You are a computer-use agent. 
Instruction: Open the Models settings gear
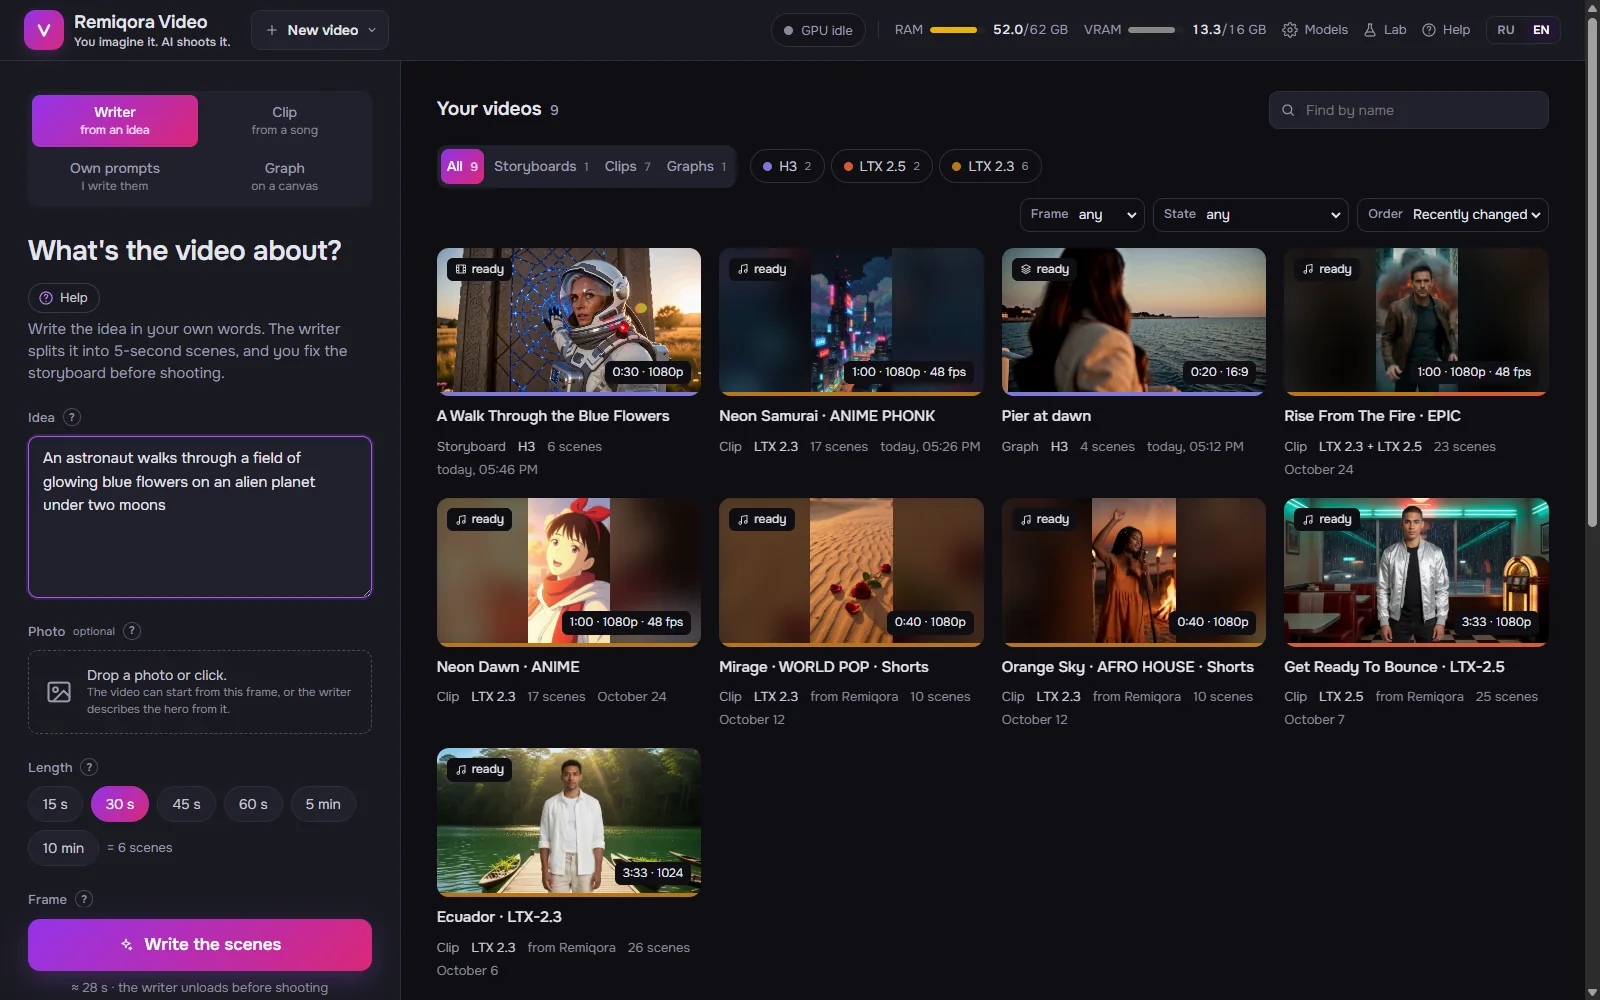(x=1290, y=30)
